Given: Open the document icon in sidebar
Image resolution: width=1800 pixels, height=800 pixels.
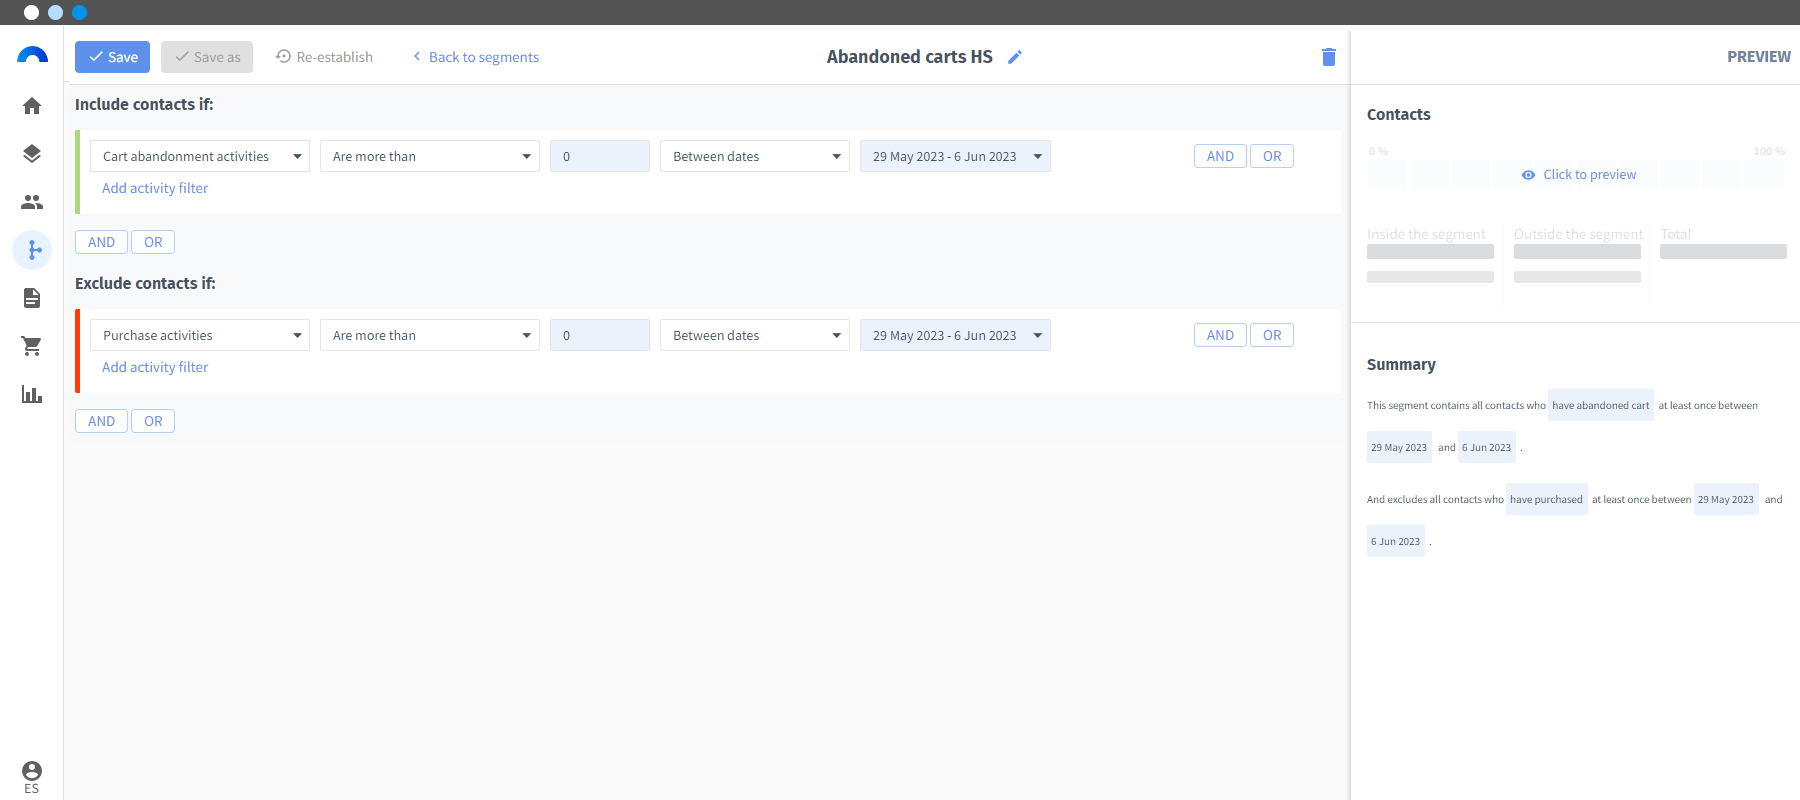Looking at the screenshot, I should point(32,298).
